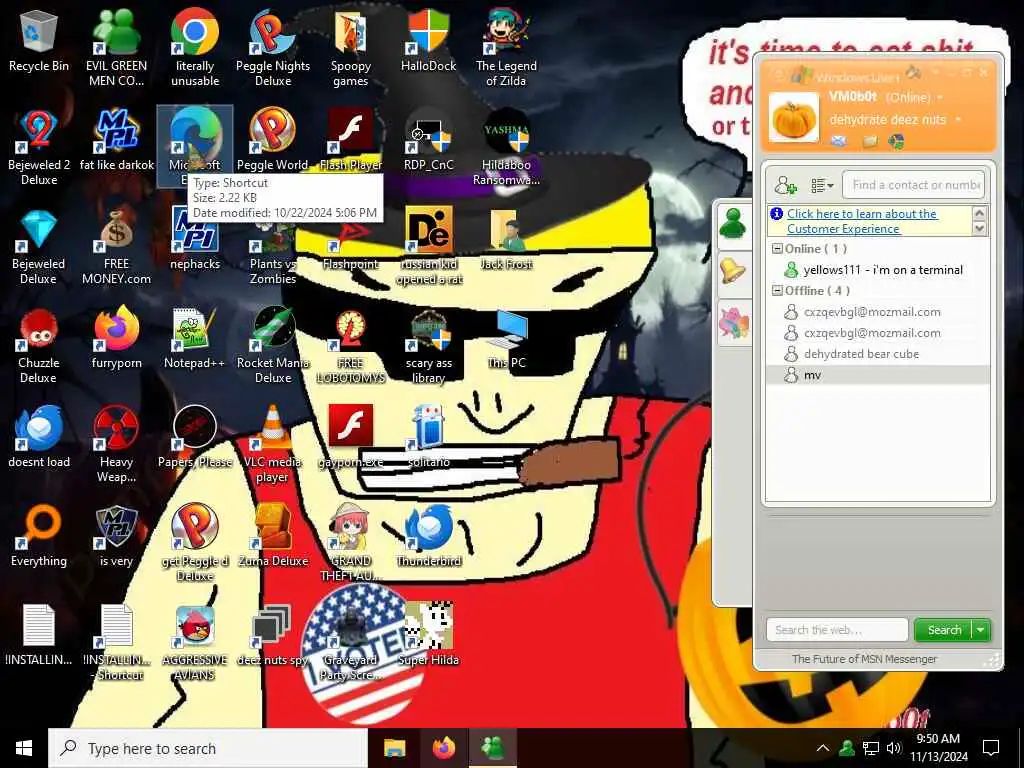Select the Hildaboo Ransomwa... icon
1024x768 pixels.
coord(506,148)
